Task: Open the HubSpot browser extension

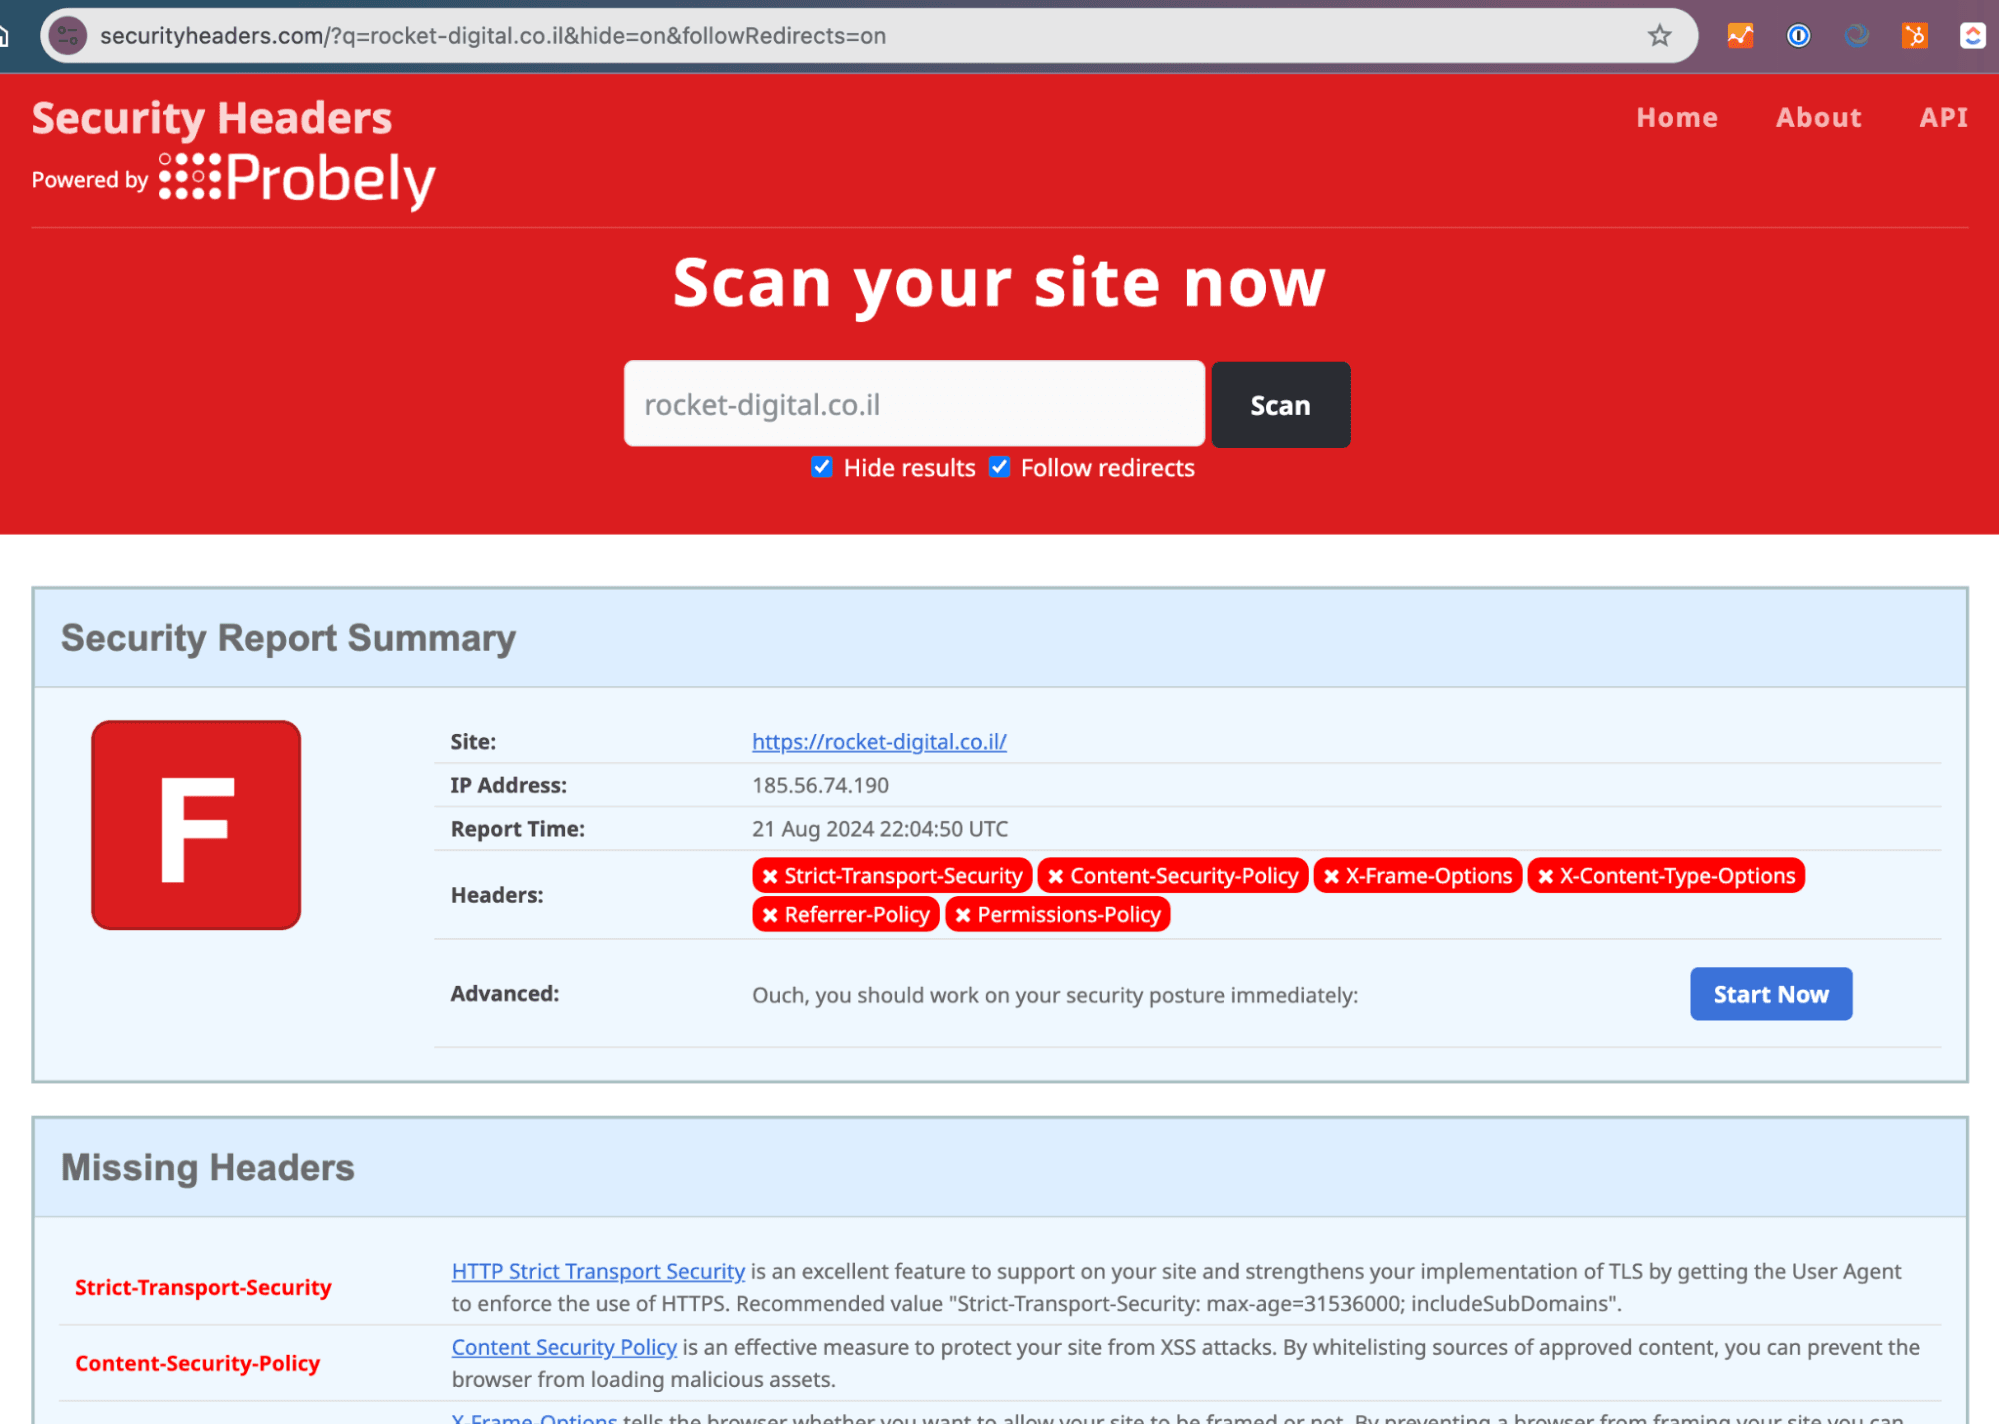Action: (1915, 35)
